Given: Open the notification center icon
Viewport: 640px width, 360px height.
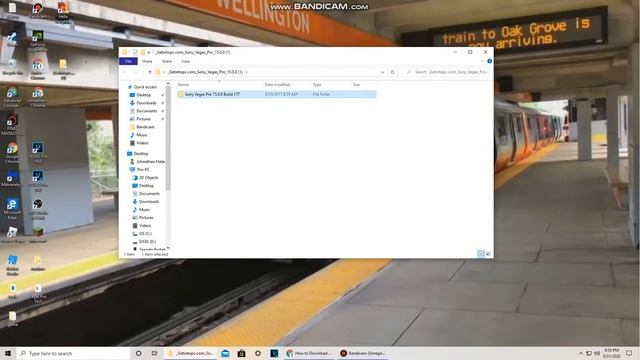Looking at the screenshot, I should [629, 353].
